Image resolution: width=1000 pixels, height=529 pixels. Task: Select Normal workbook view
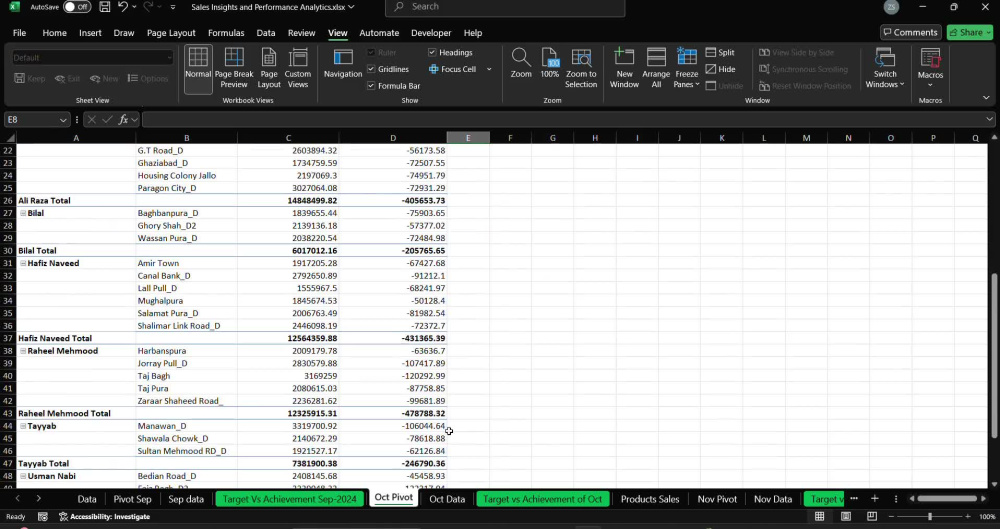pos(198,70)
